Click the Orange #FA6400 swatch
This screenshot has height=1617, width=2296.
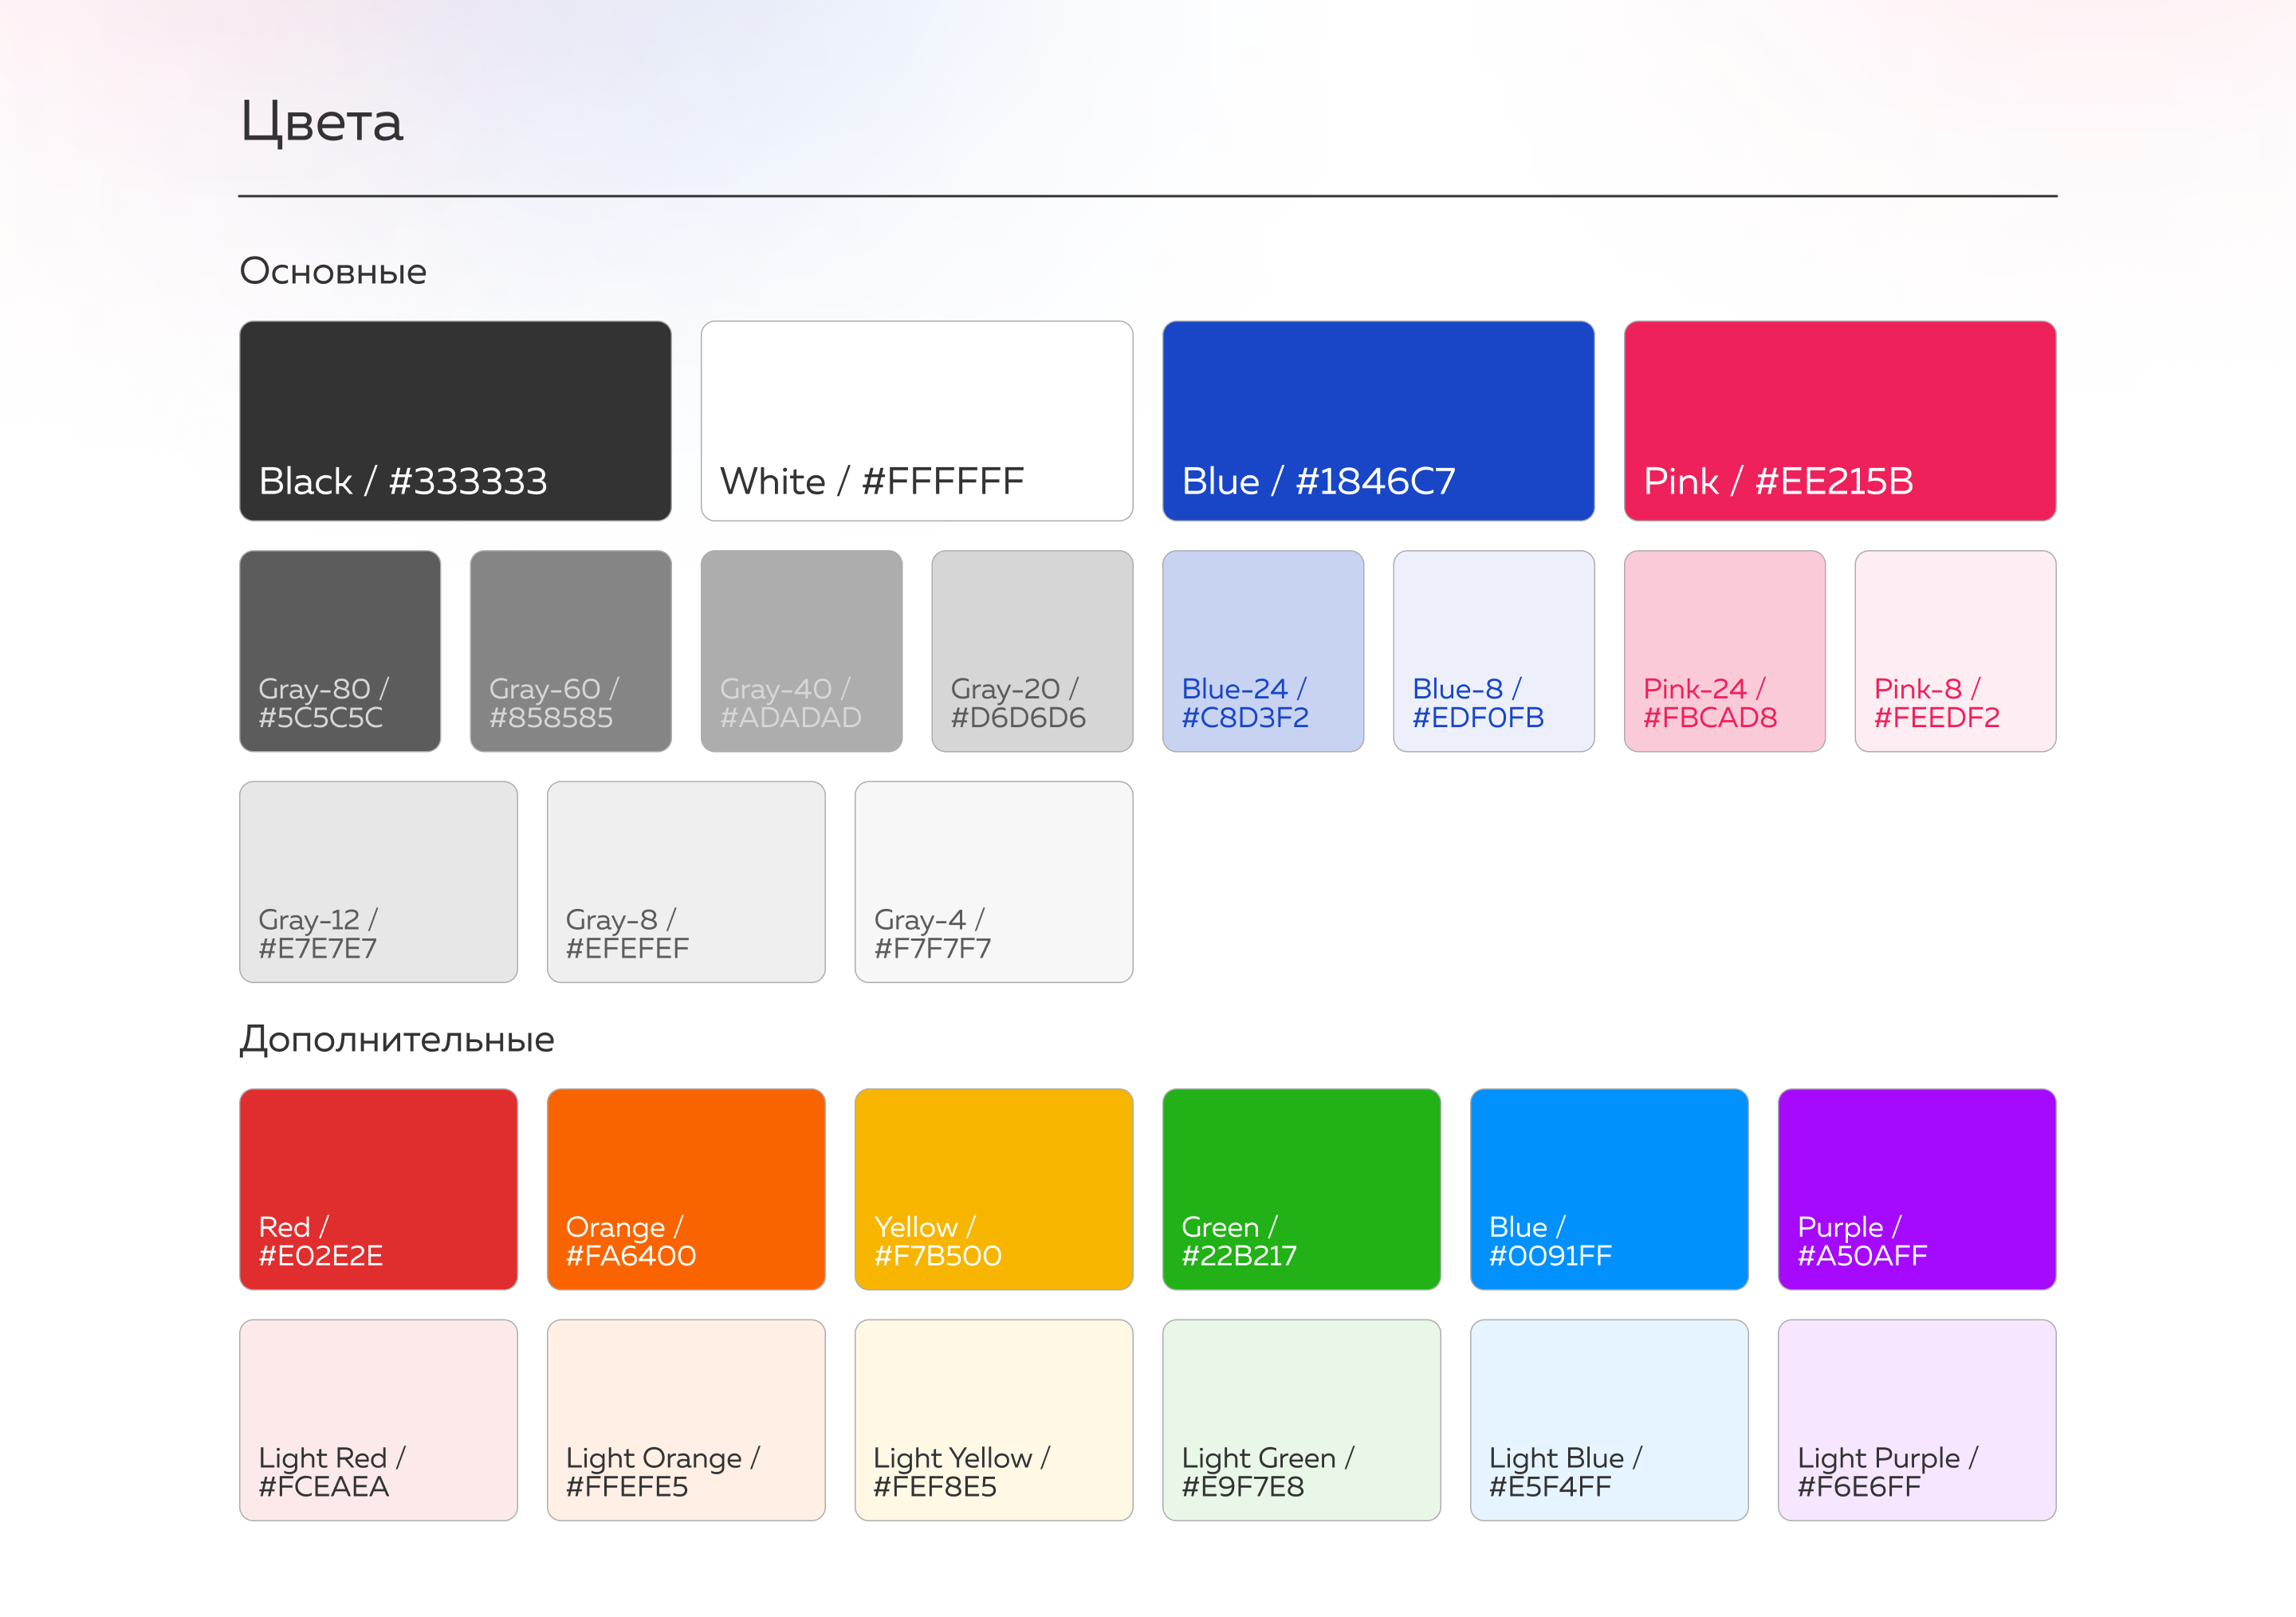[686, 1188]
